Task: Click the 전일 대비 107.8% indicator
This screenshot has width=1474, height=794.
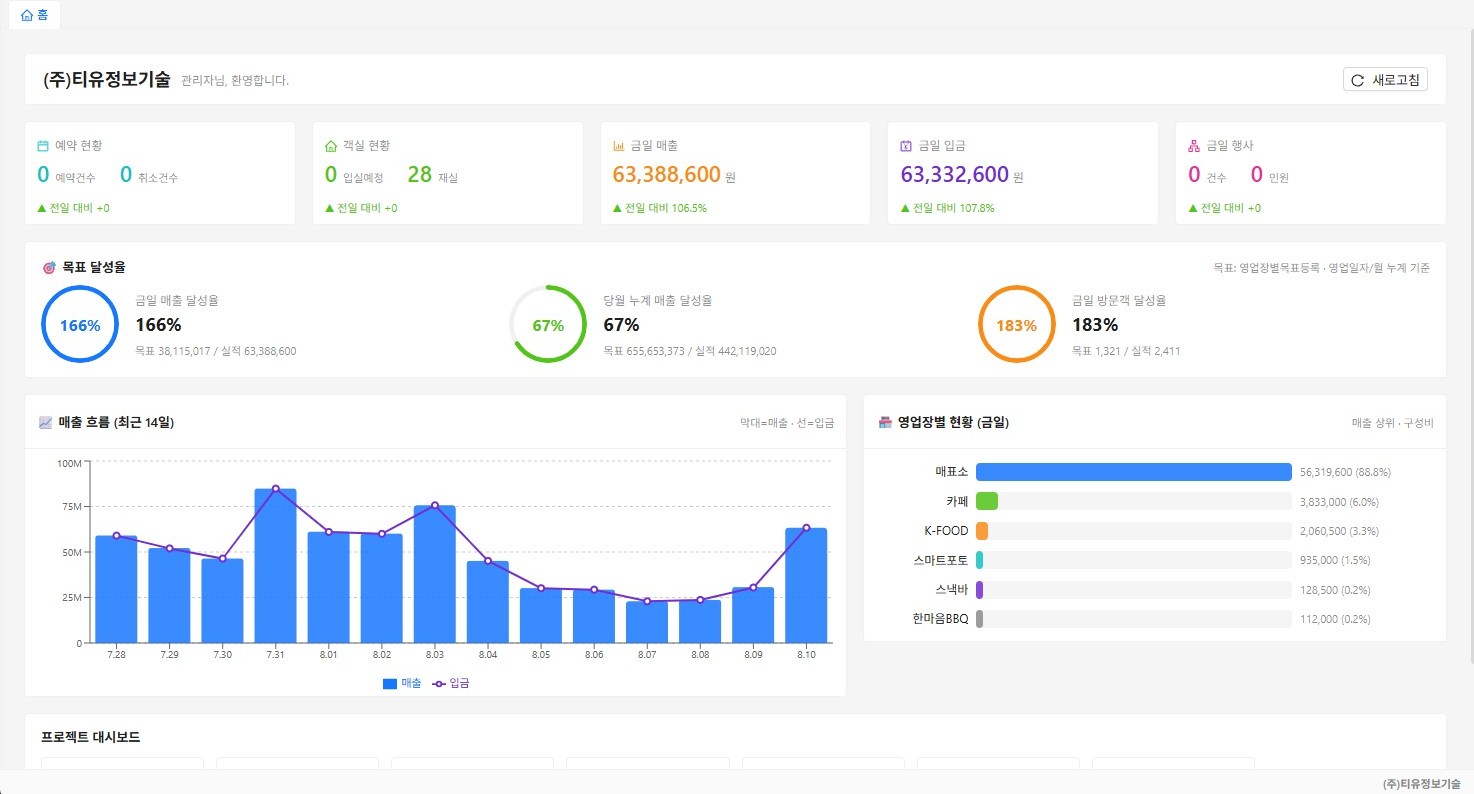Action: (x=948, y=208)
